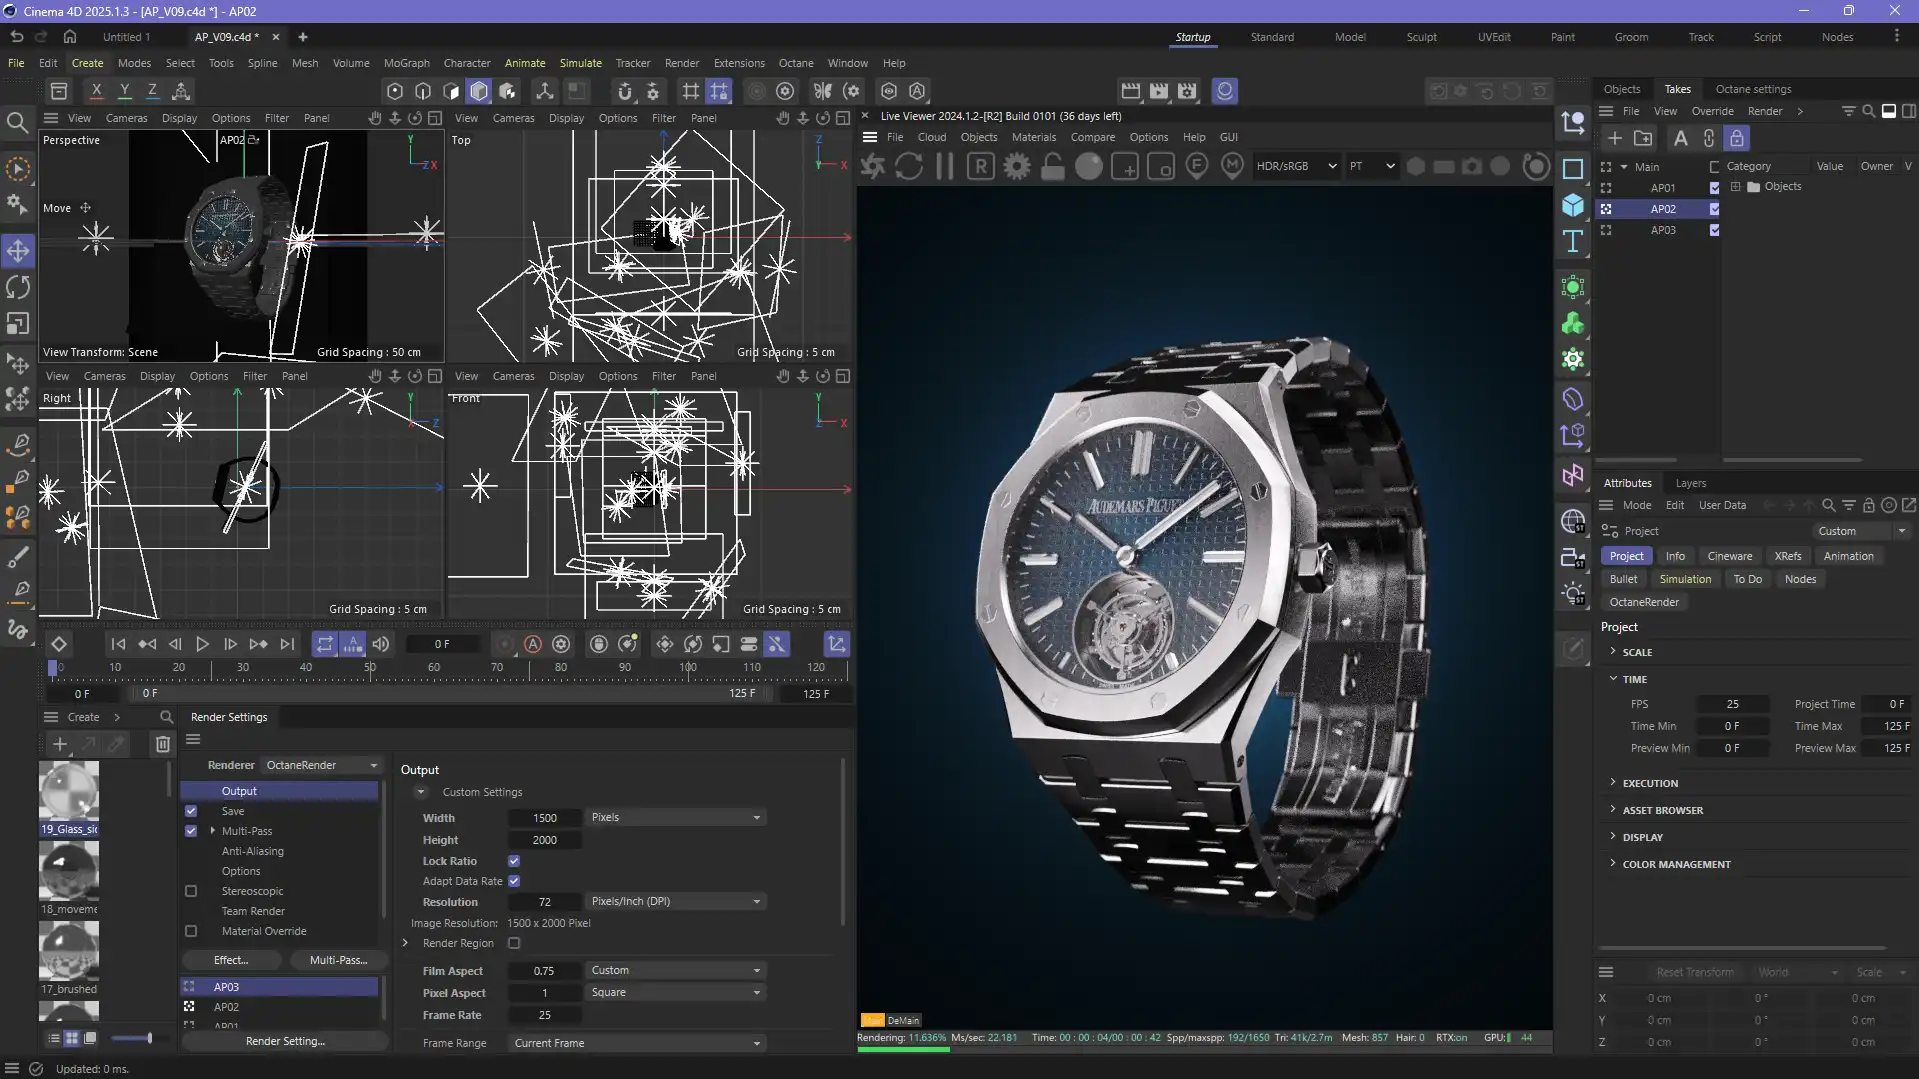Click the OctaneRender tab button in Attributes
Image resolution: width=1919 pixels, height=1079 pixels.
click(1644, 602)
